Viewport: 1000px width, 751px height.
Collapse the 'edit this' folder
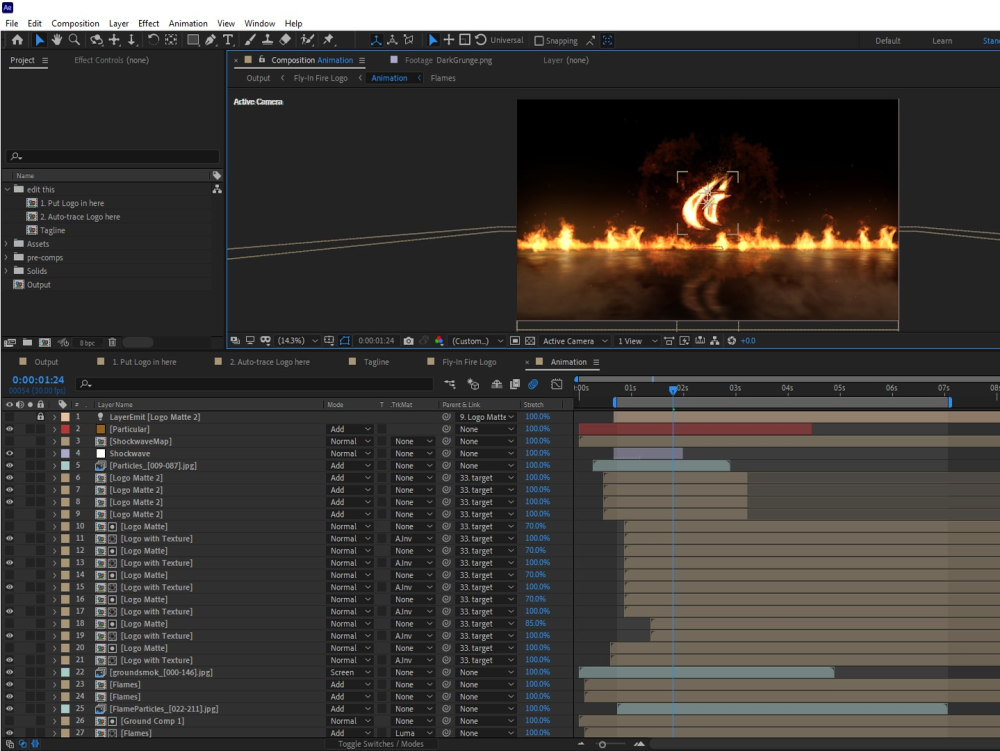[x=7, y=189]
